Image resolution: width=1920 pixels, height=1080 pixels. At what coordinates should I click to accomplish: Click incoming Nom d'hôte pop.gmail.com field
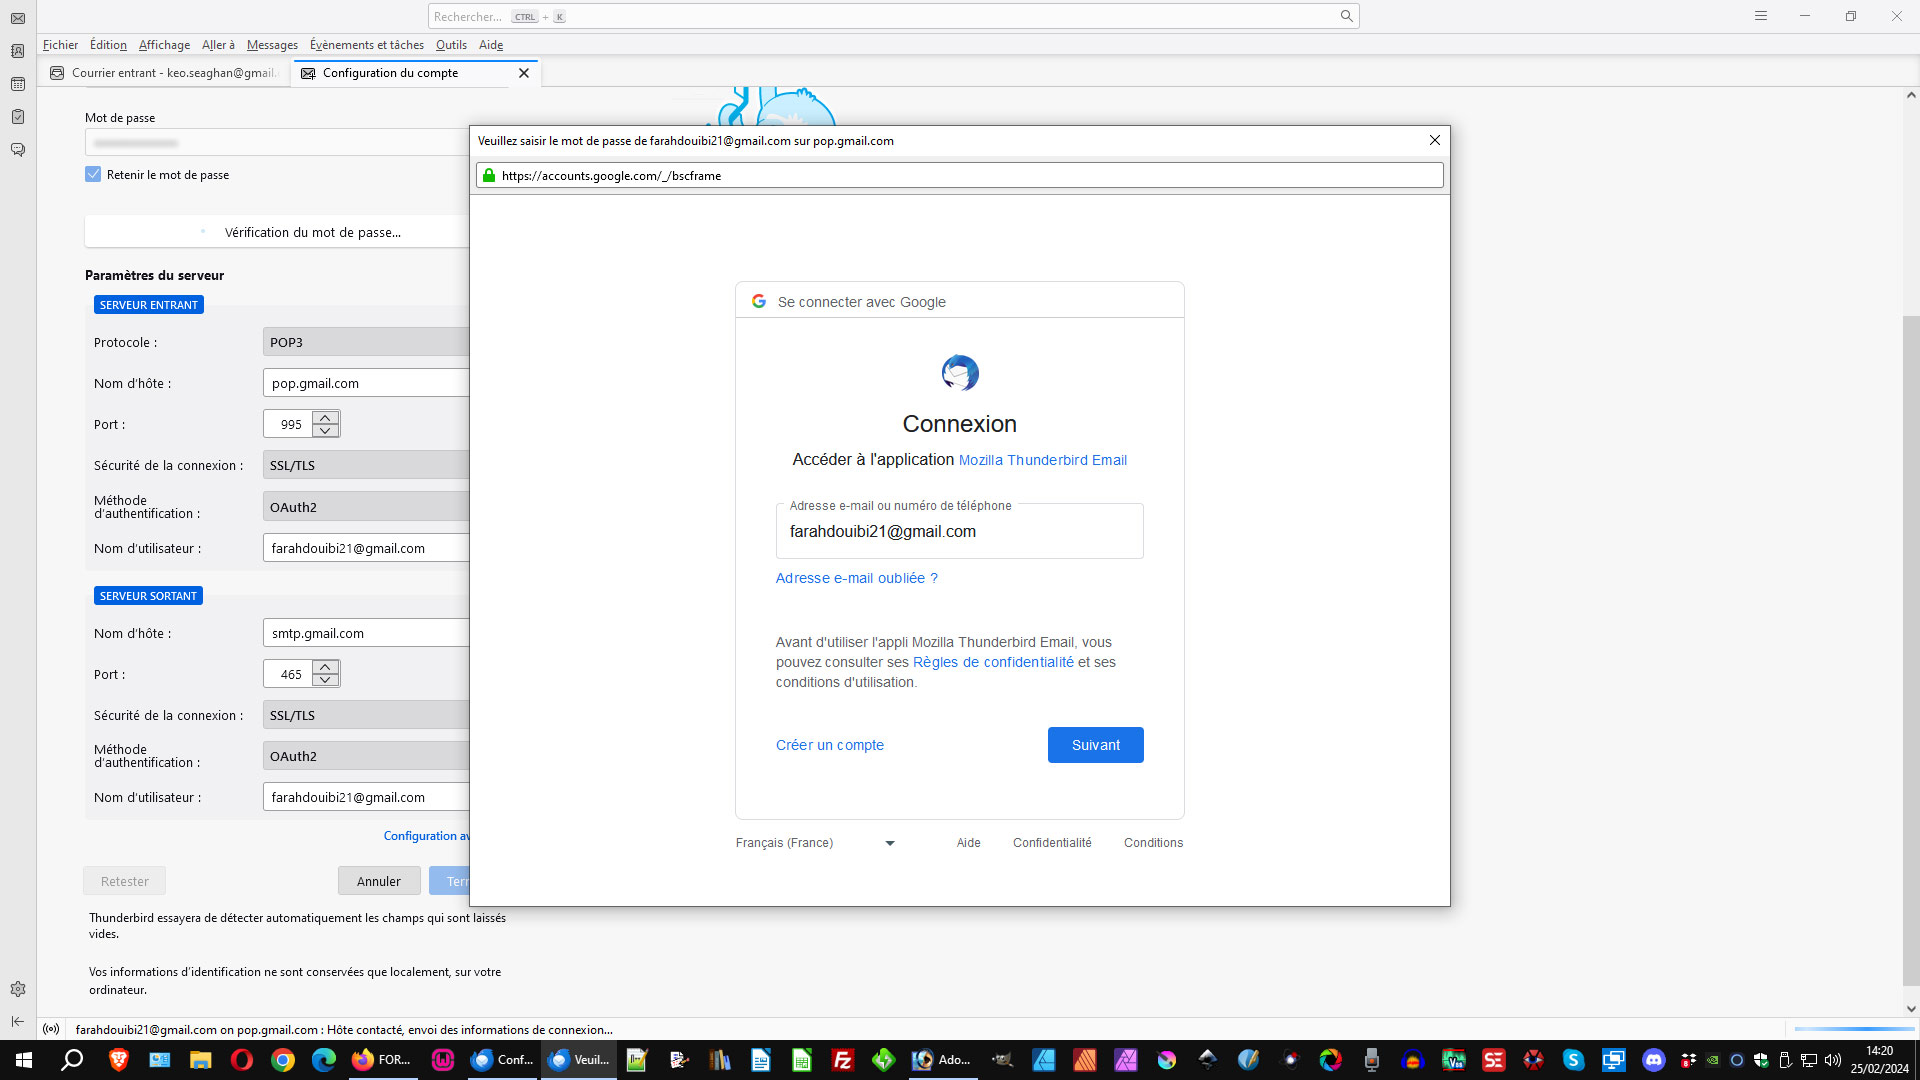(366, 383)
